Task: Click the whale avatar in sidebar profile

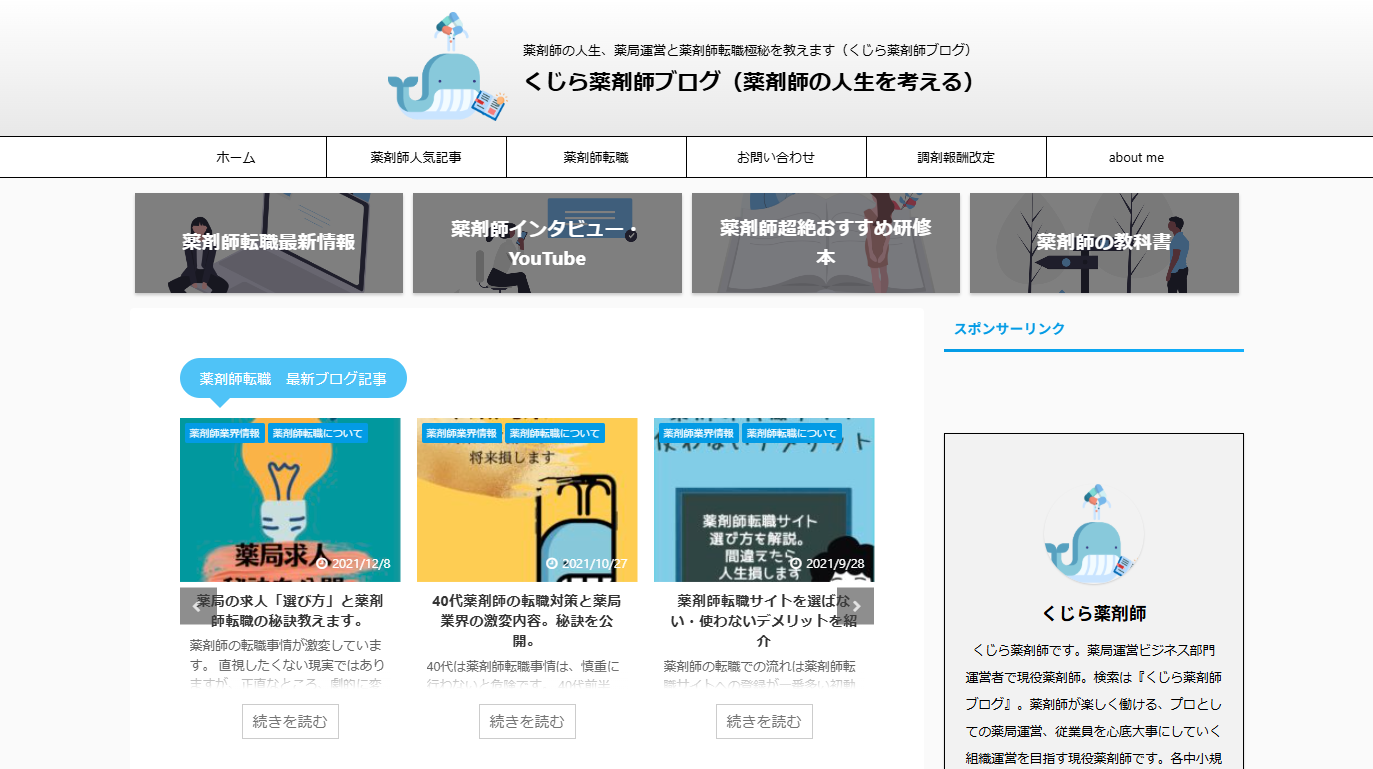Action: [x=1093, y=534]
